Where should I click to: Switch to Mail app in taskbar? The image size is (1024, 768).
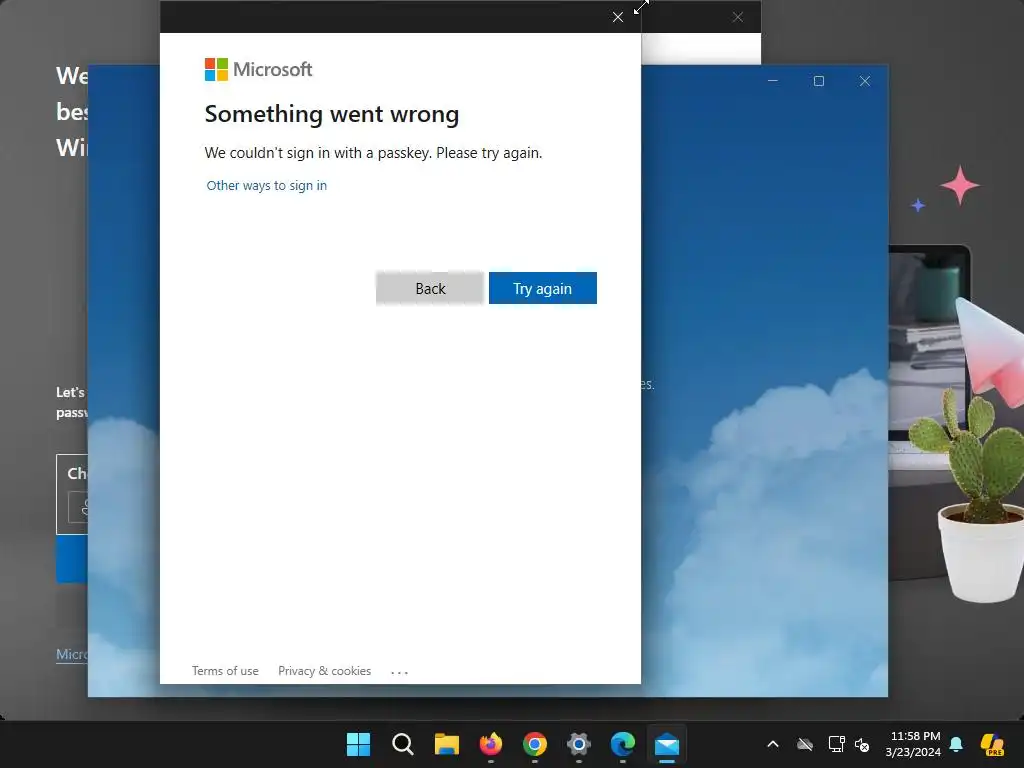[x=667, y=744]
